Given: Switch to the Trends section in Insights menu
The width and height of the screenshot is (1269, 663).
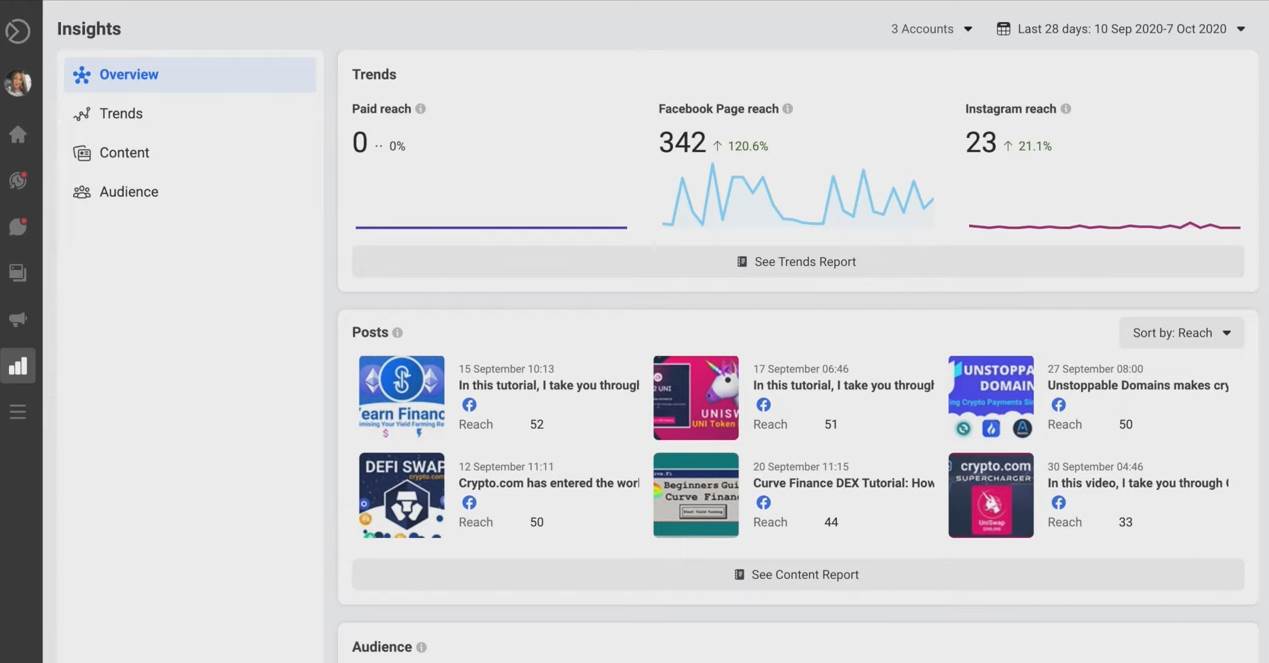Looking at the screenshot, I should click(121, 114).
